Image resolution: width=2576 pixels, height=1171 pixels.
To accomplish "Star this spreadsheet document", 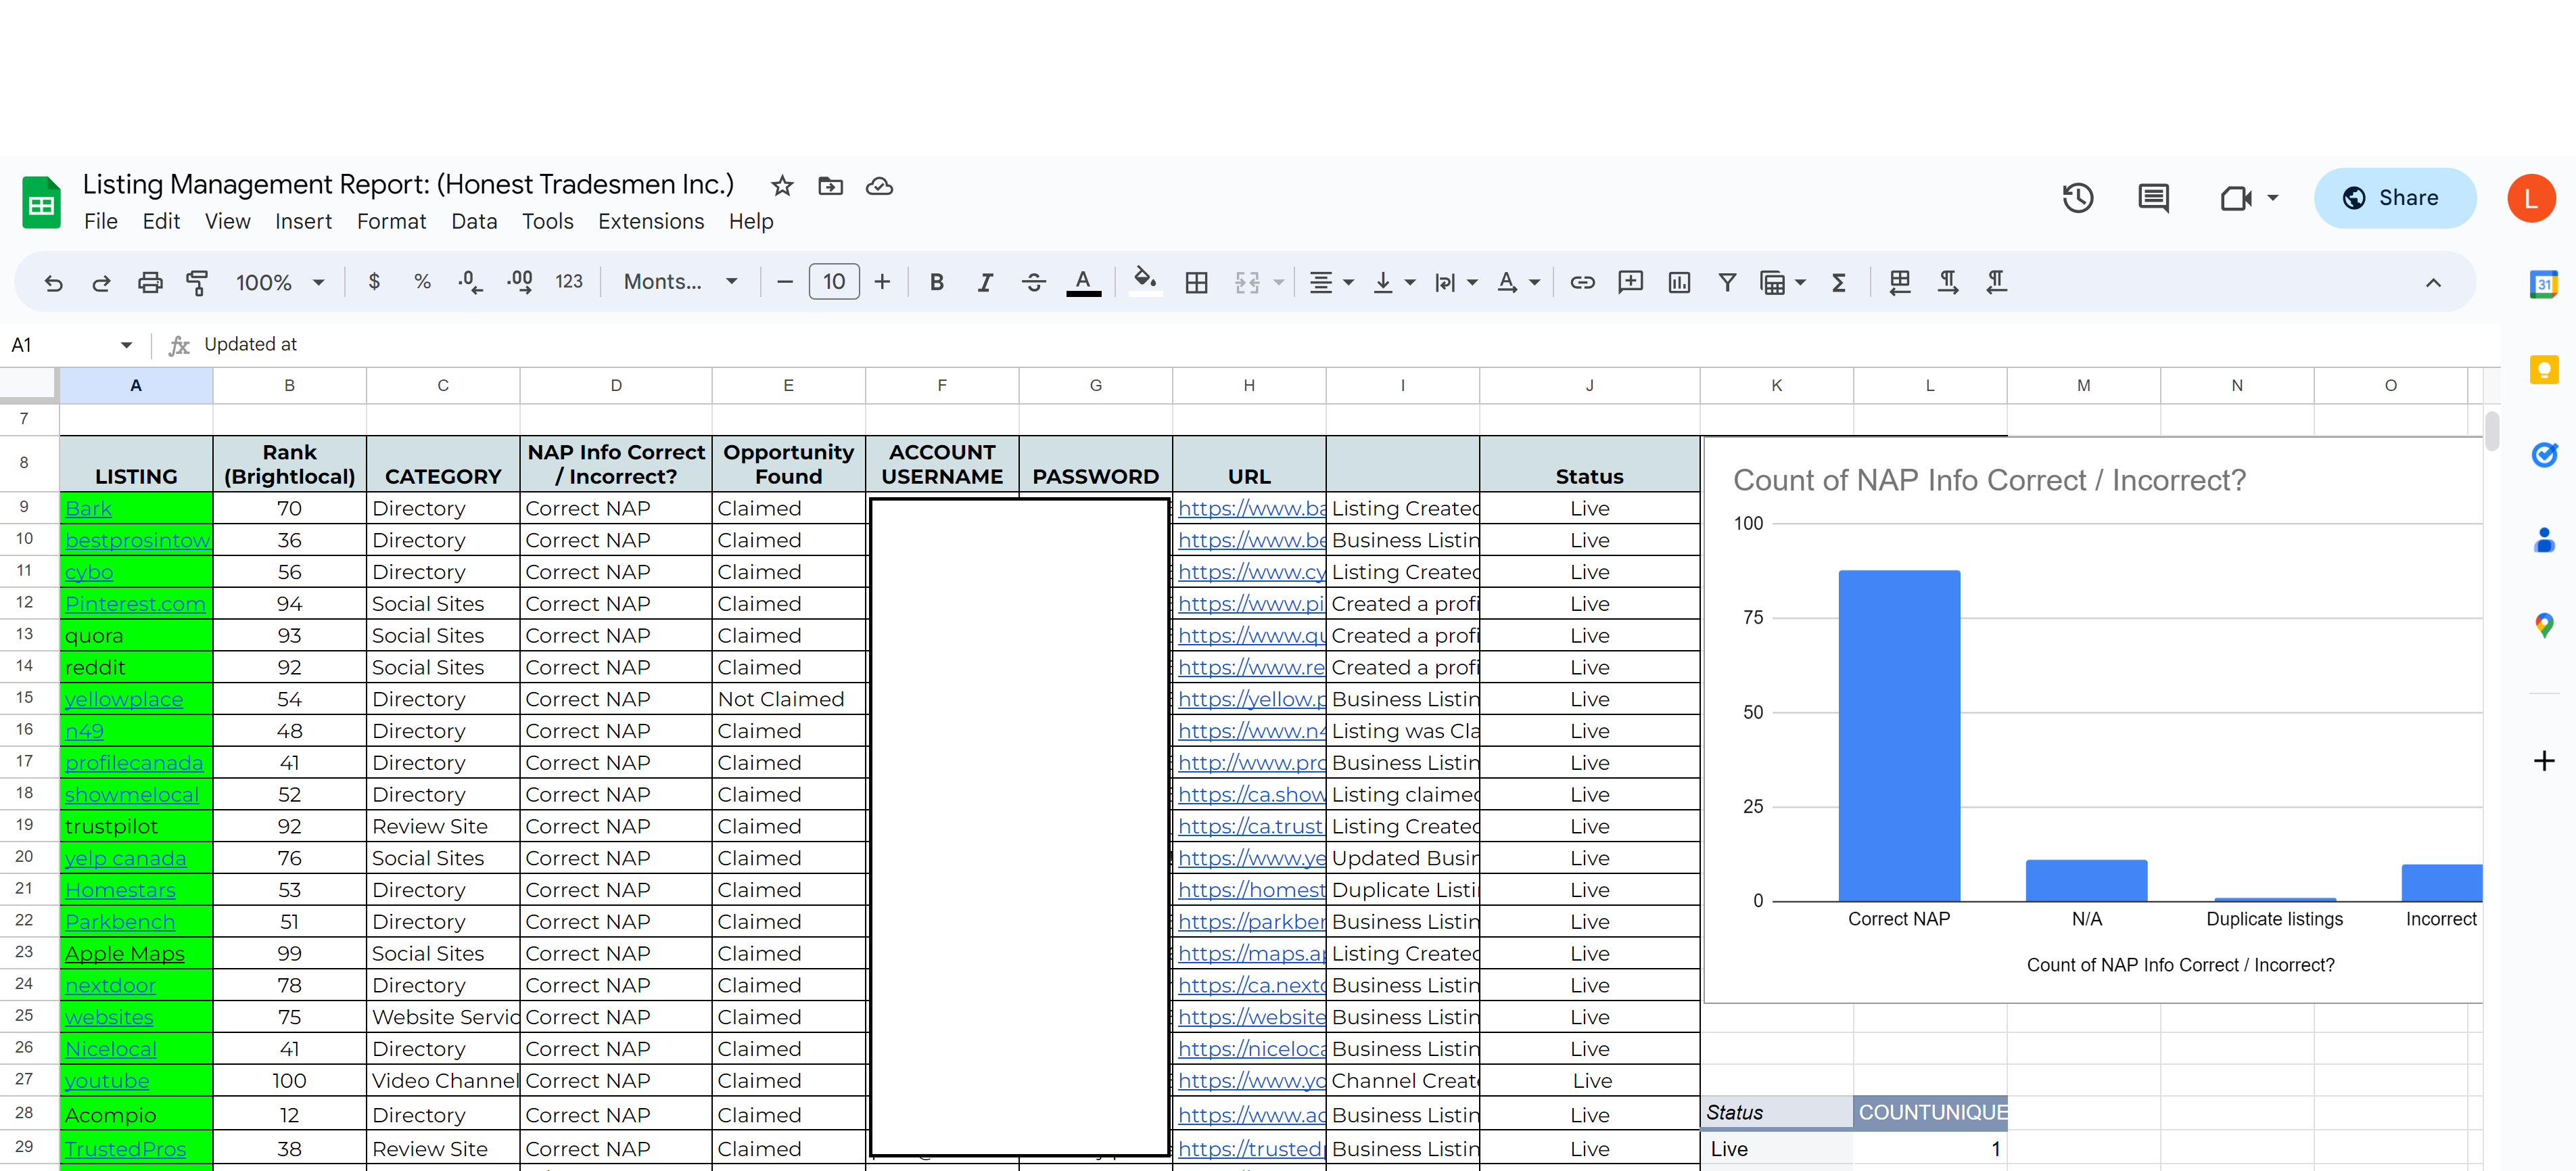I will coord(782,186).
